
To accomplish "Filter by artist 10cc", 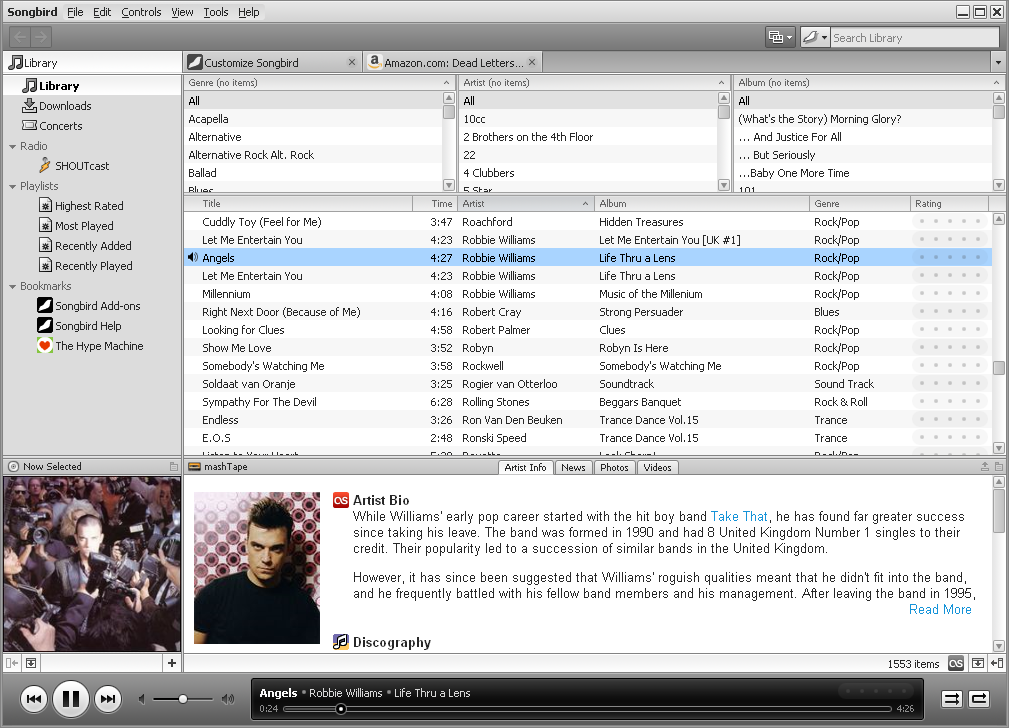I will (x=588, y=118).
